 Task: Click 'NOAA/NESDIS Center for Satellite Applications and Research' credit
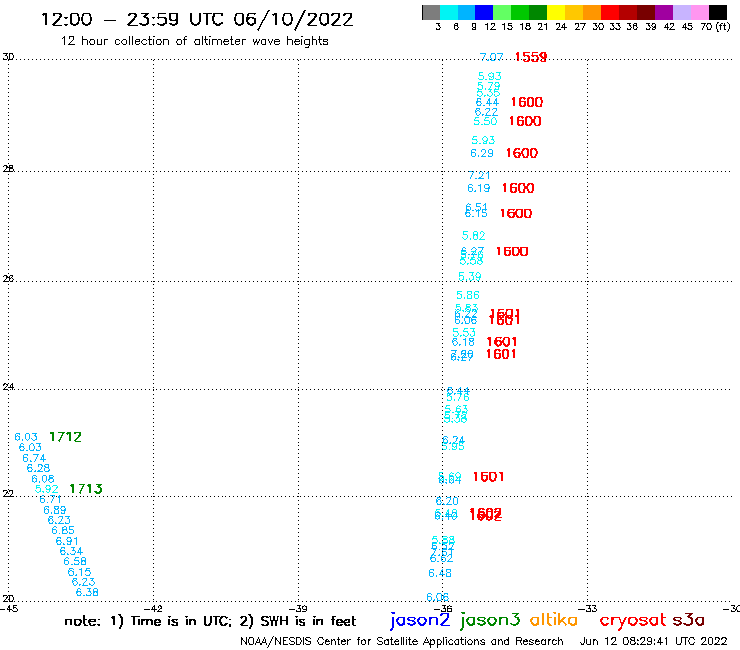[x=402, y=641]
